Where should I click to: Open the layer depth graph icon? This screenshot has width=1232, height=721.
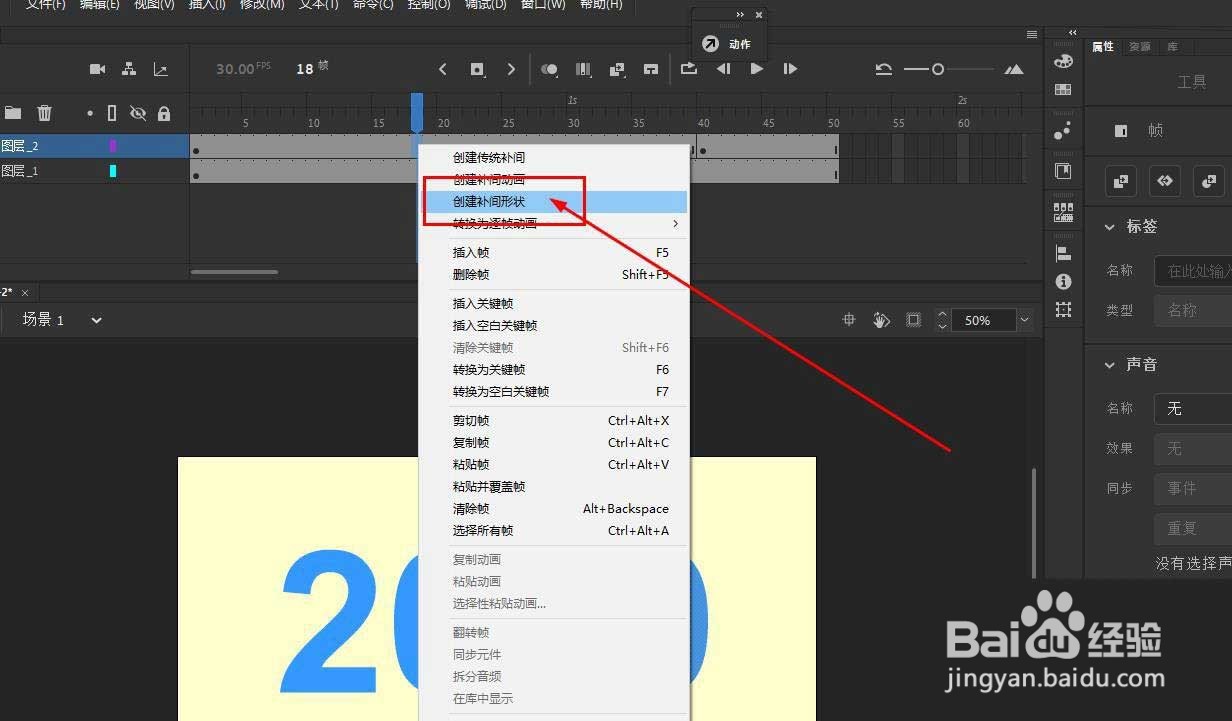pos(160,69)
